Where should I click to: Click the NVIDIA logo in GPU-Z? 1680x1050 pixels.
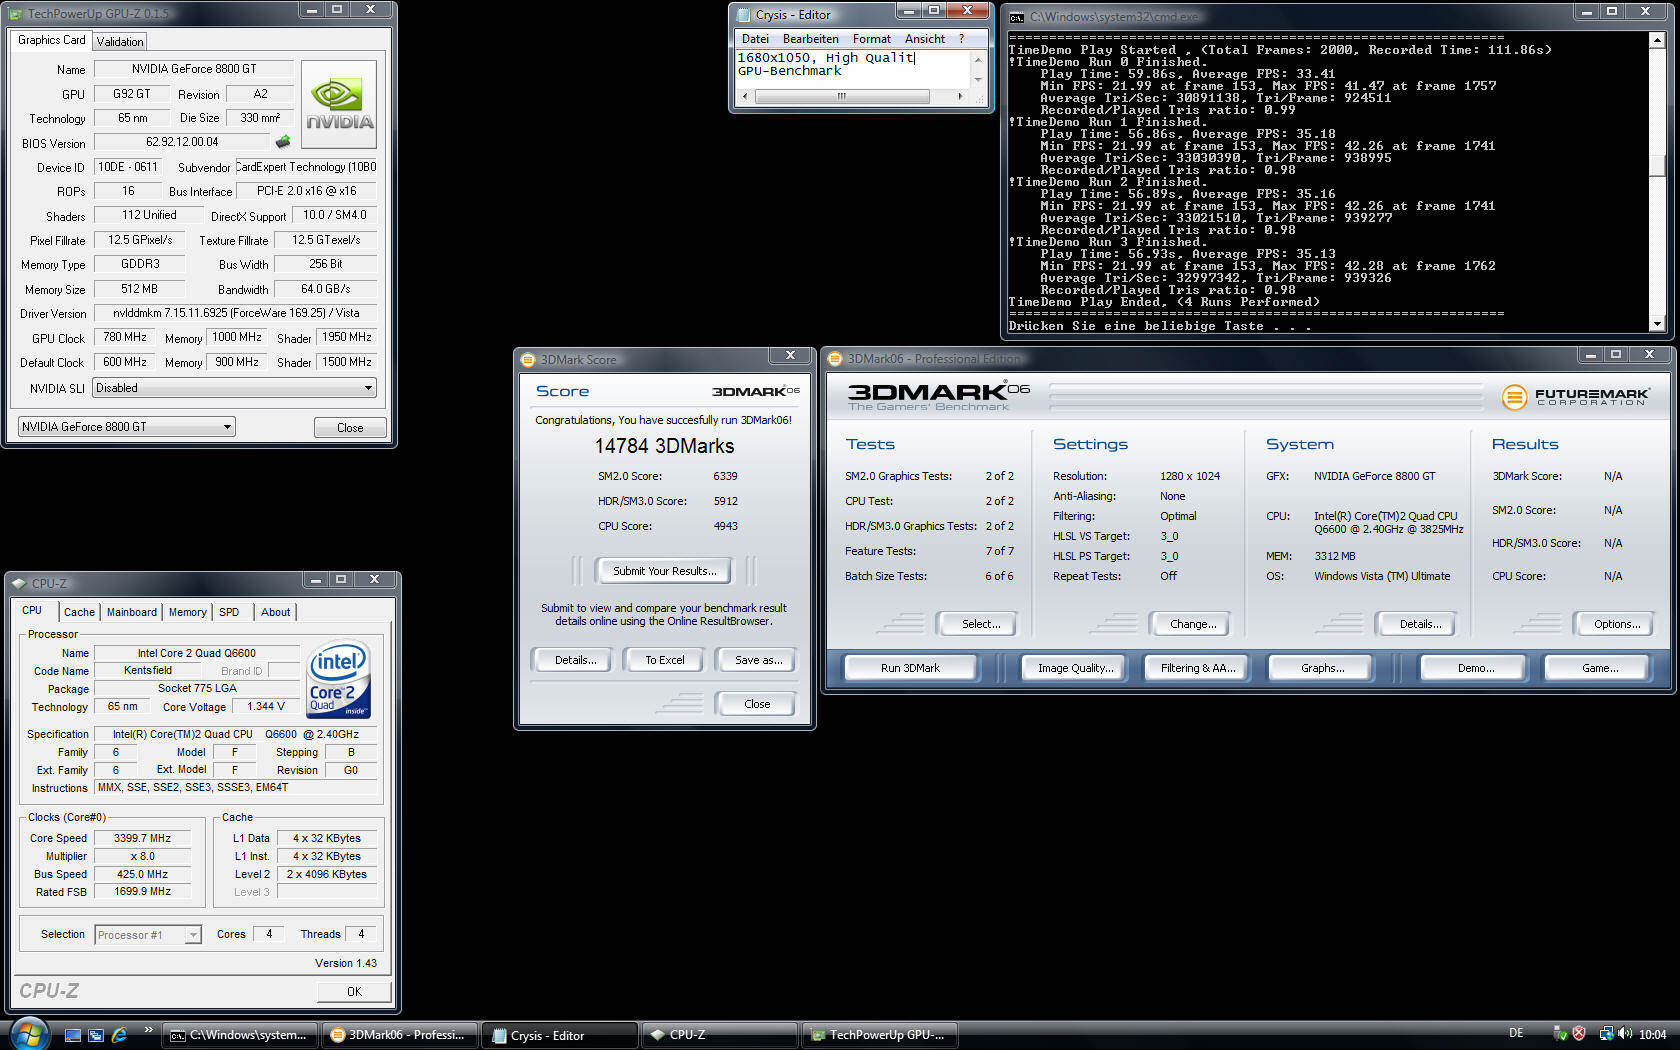pyautogui.click(x=339, y=105)
